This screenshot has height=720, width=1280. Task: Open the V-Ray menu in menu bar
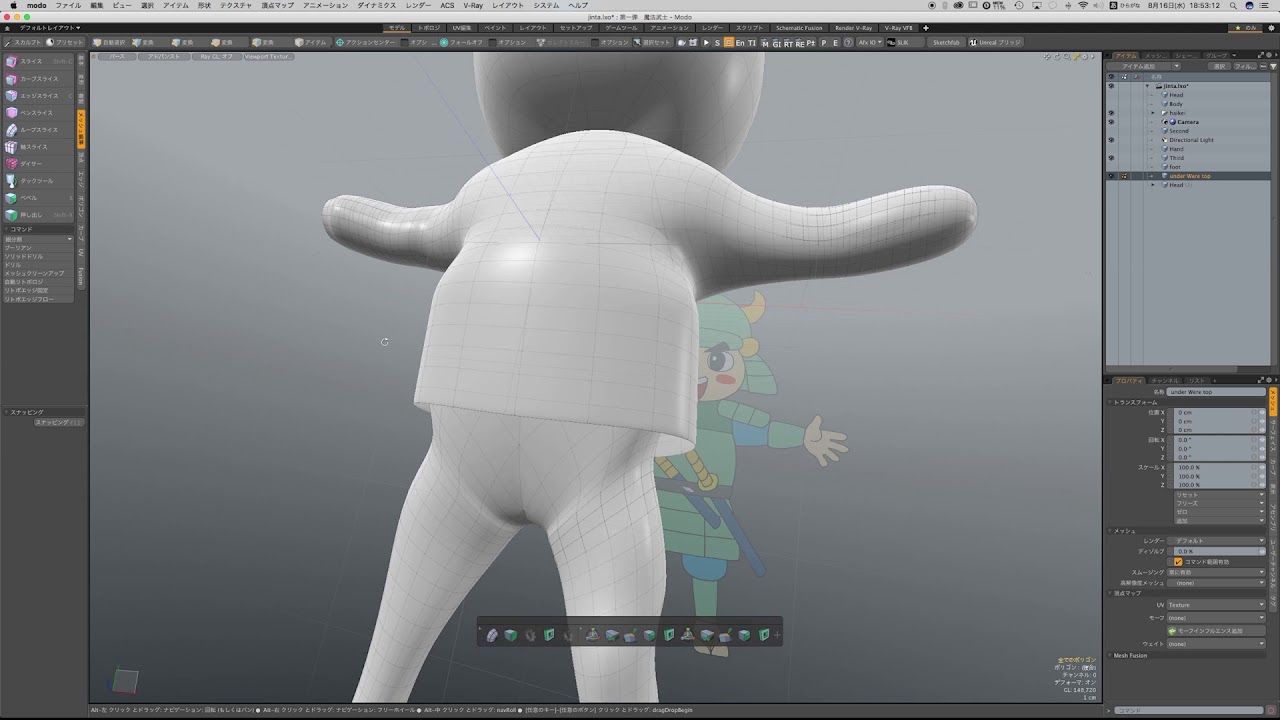473,5
